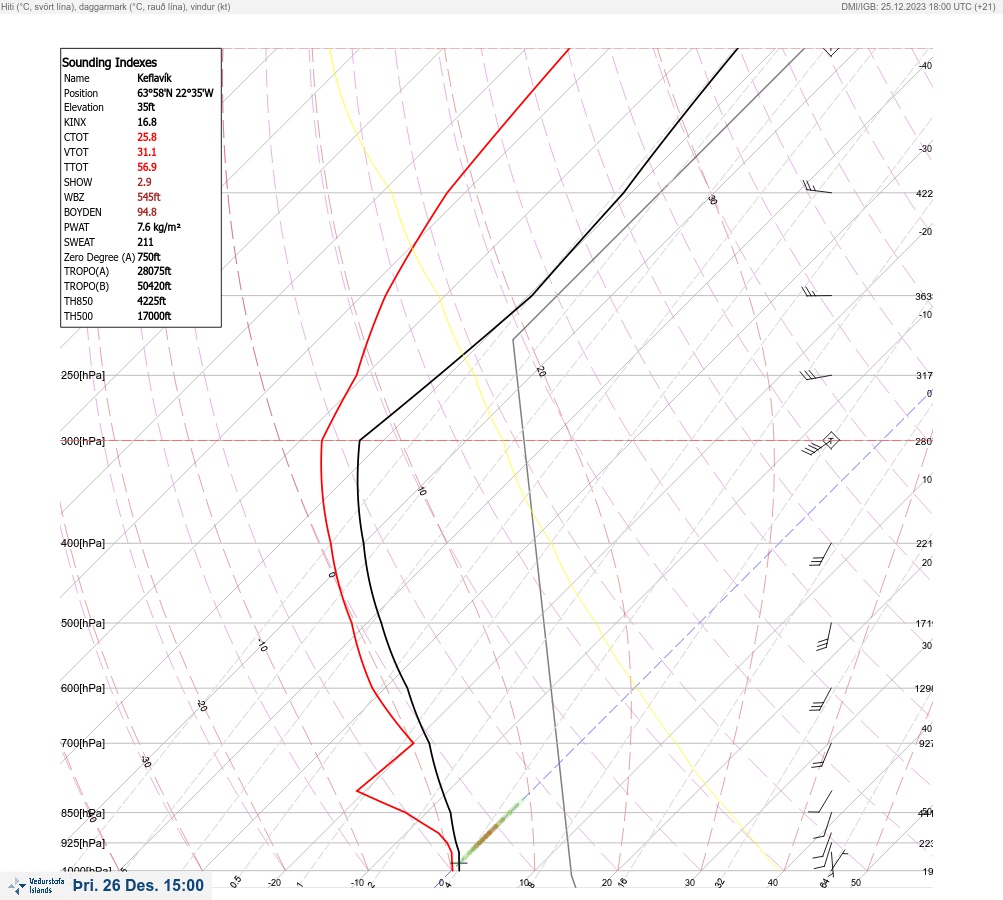The width and height of the screenshot is (1003, 900).
Task: Click the Vedurstofa Islands logo
Action: (x=36, y=886)
